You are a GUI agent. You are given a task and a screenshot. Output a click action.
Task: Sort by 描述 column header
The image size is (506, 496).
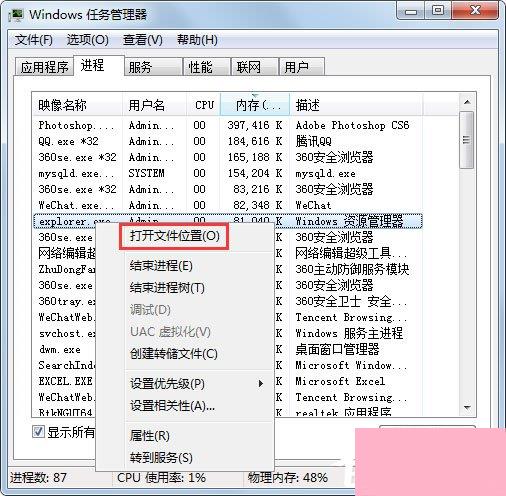(x=356, y=105)
